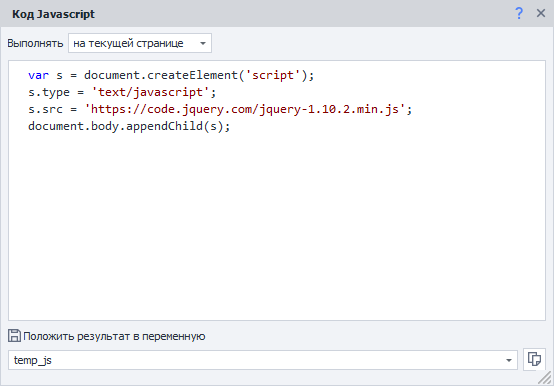554x386 pixels.
Task: Close the Код Javascript dialog
Action: coord(541,13)
